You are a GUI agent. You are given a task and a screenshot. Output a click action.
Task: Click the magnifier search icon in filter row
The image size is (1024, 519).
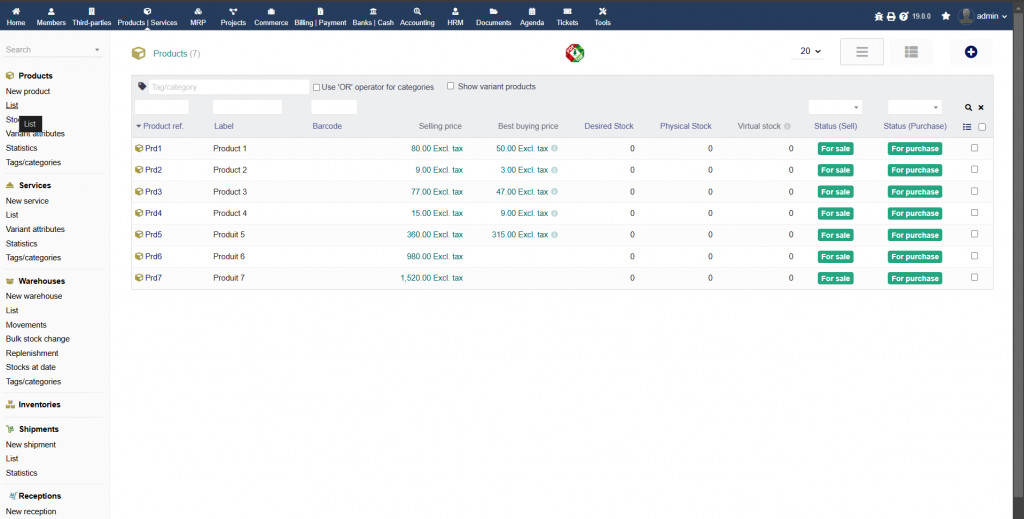(968, 107)
